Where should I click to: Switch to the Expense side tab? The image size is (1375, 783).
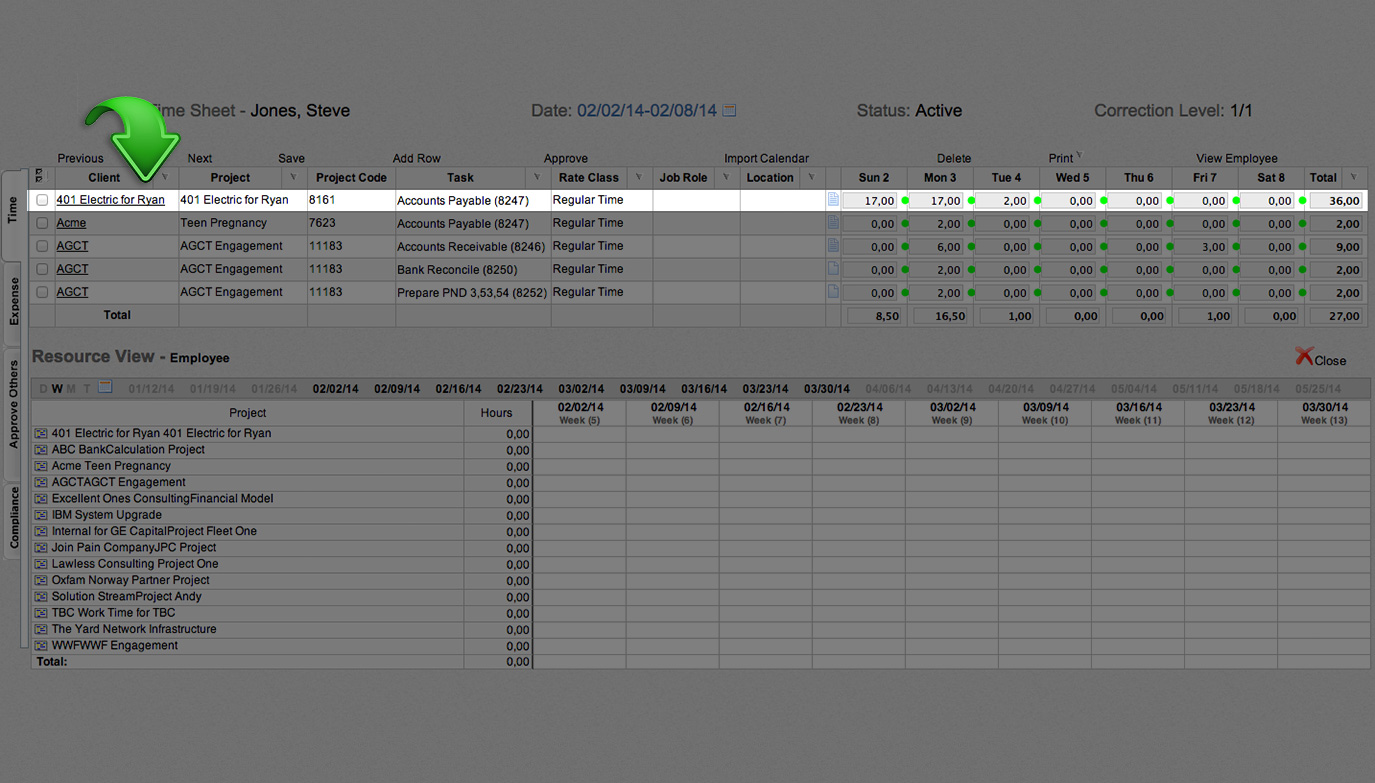(x=14, y=302)
